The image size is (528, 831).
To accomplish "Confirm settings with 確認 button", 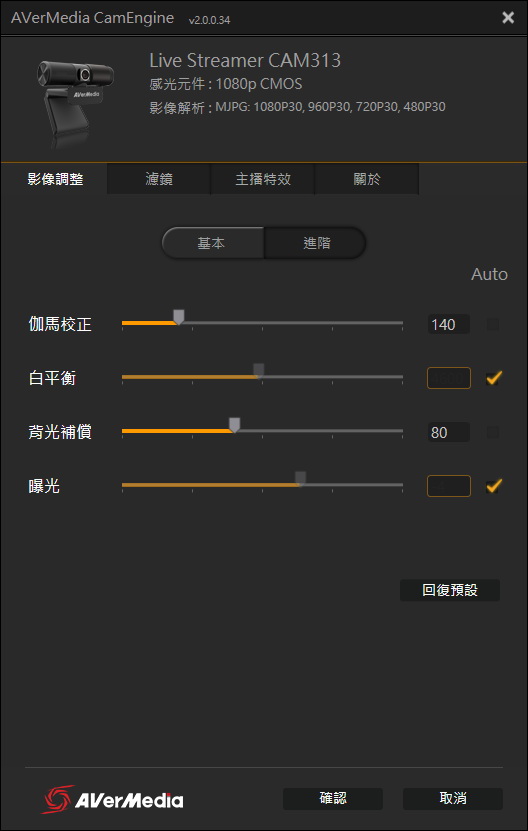I will pyautogui.click(x=333, y=799).
